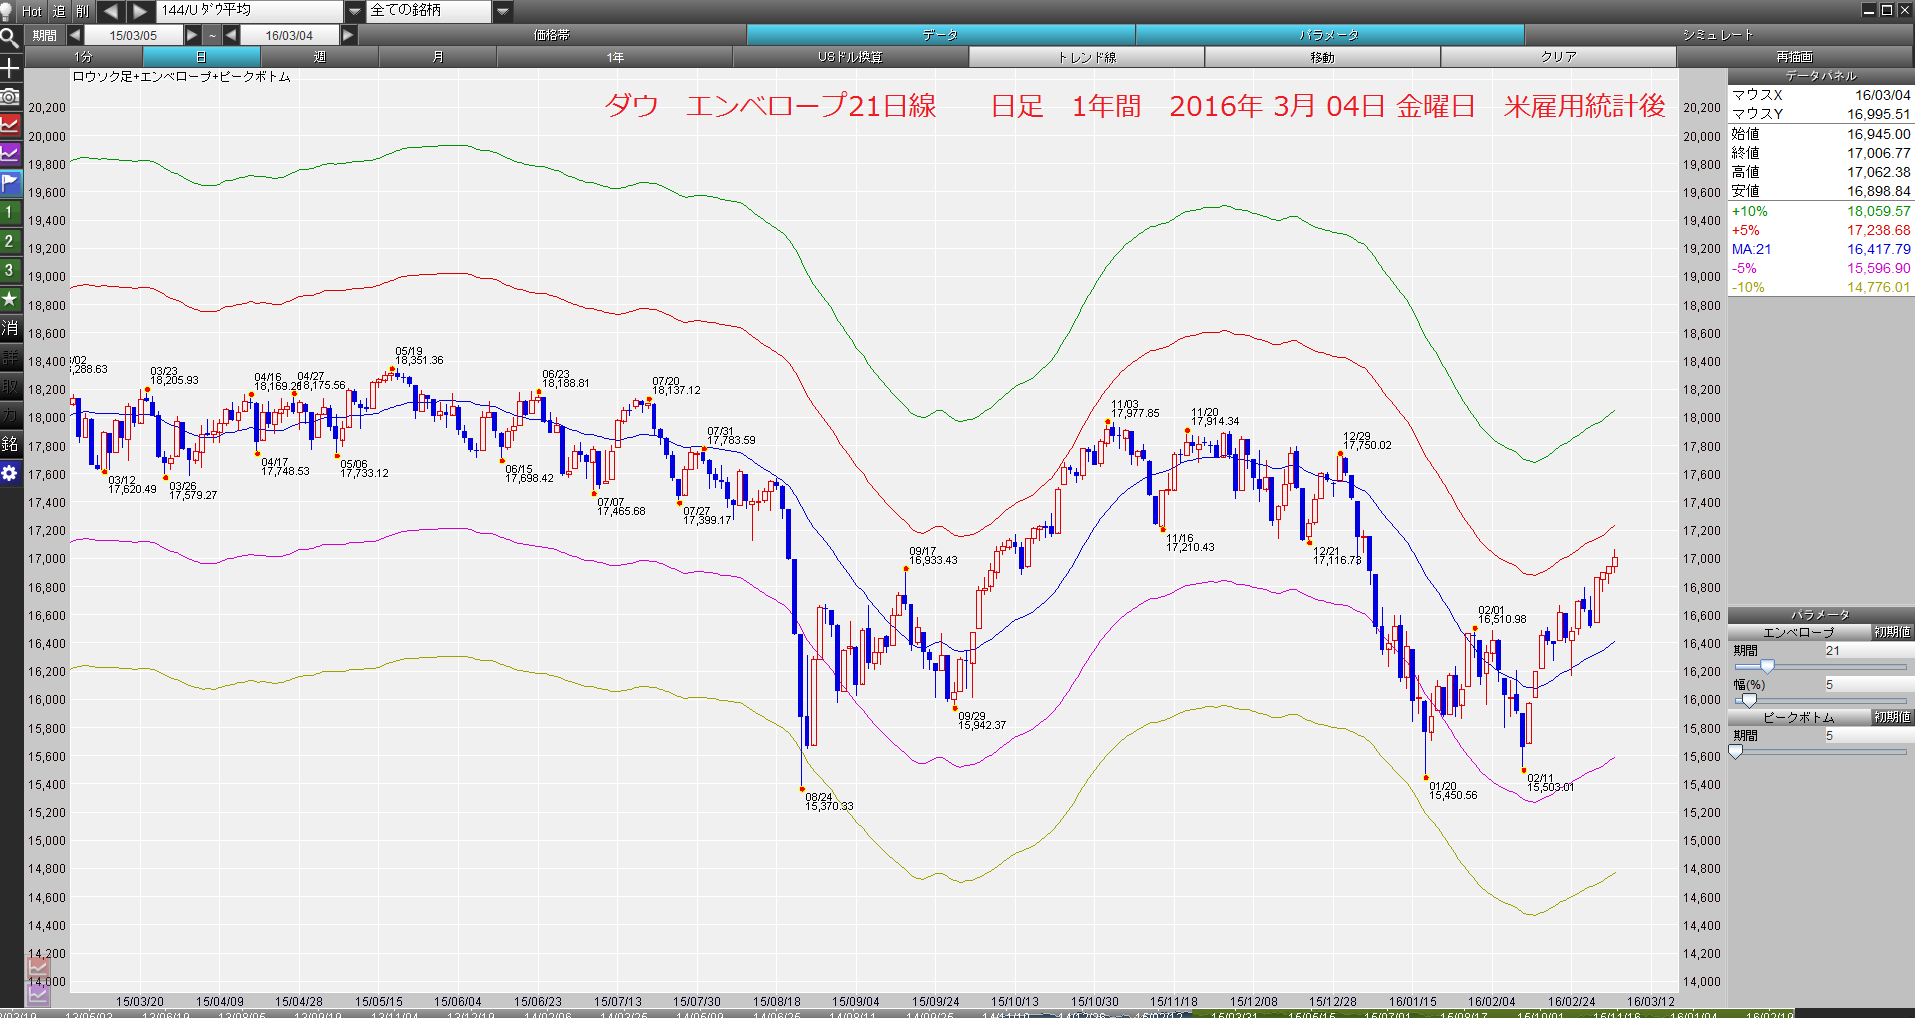The height and width of the screenshot is (1018, 1915).
Task: Go to next symbol with right arrow
Action: 139,11
